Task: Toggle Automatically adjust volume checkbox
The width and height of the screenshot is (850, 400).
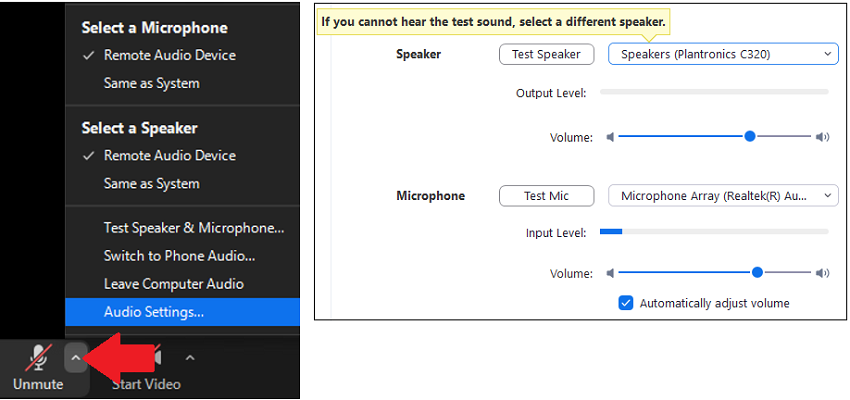Action: pos(626,303)
